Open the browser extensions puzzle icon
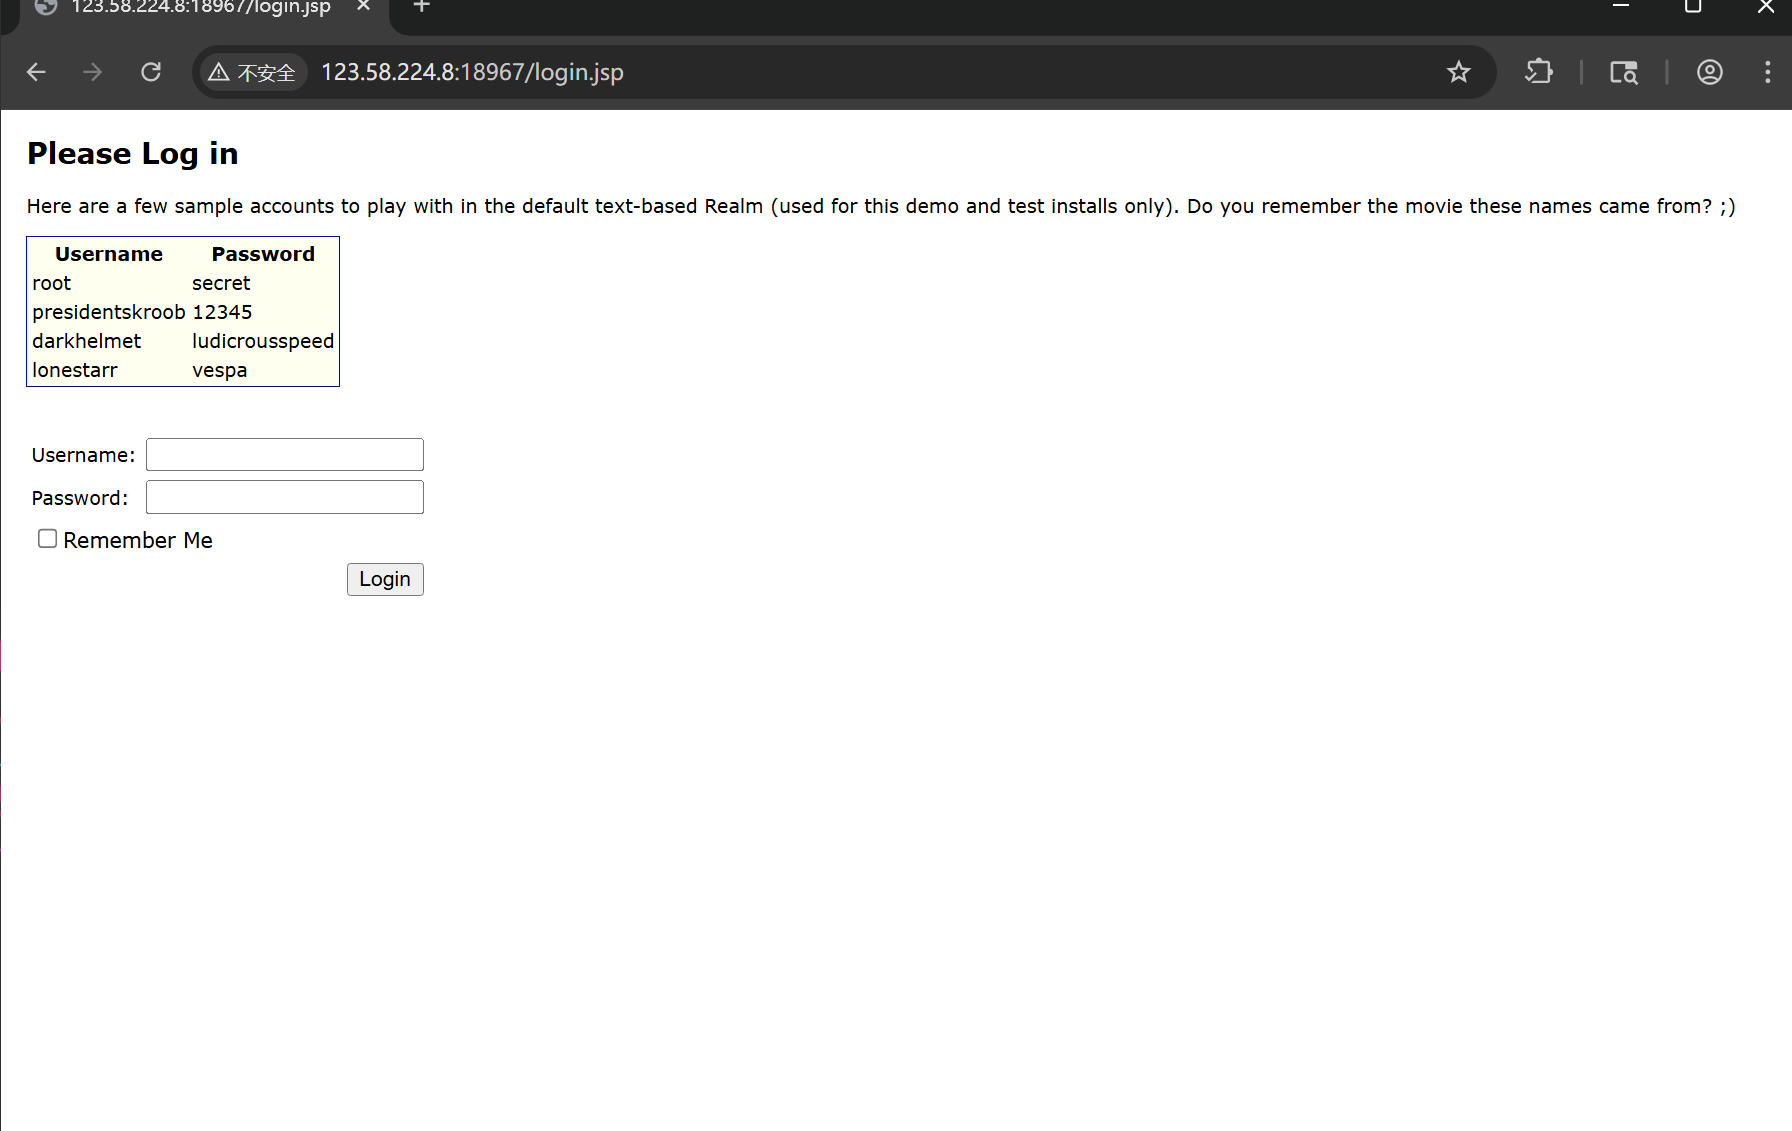The height and width of the screenshot is (1131, 1792). tap(1539, 72)
